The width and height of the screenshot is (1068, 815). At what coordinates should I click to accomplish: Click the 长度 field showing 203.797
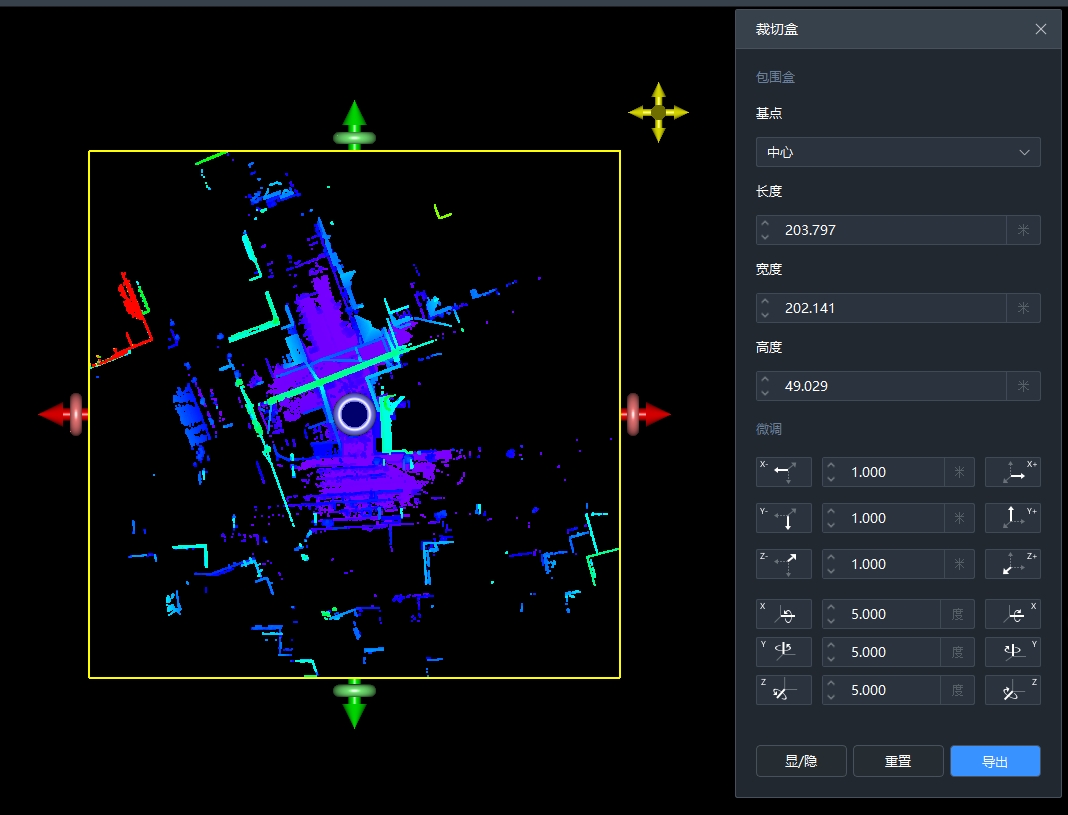point(890,230)
